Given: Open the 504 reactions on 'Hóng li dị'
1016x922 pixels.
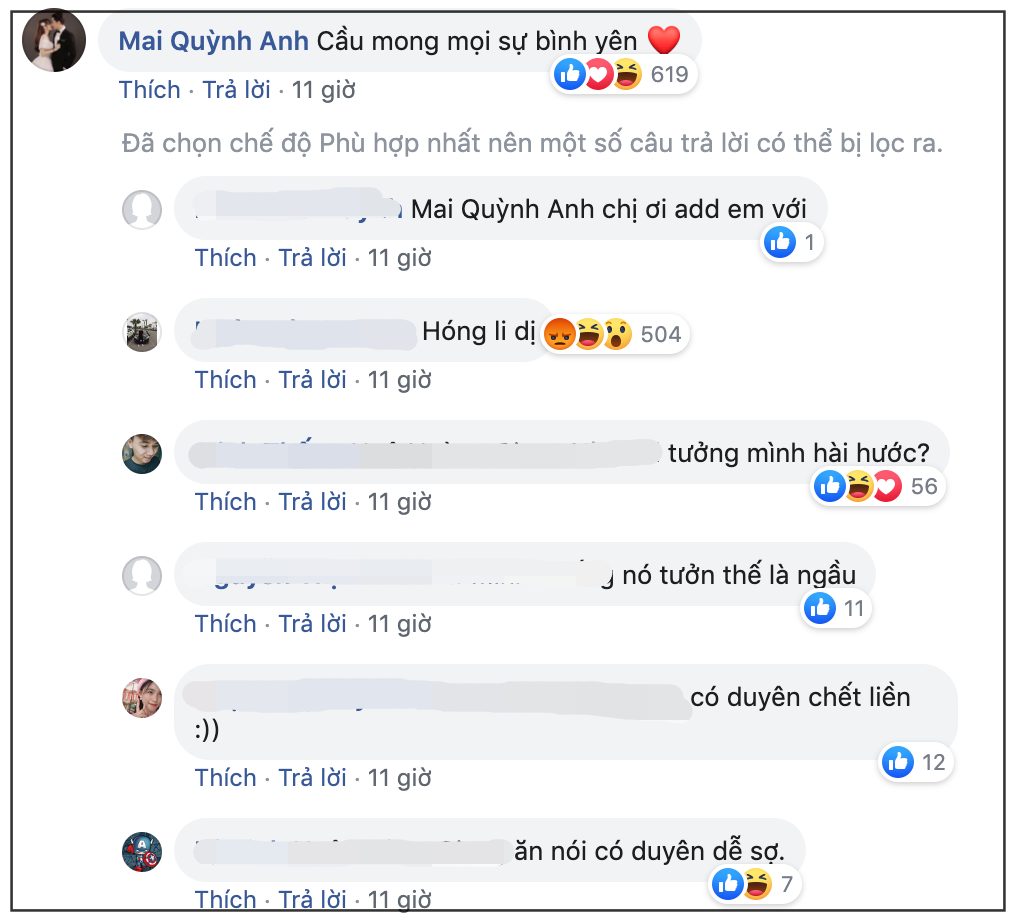Looking at the screenshot, I should (614, 334).
